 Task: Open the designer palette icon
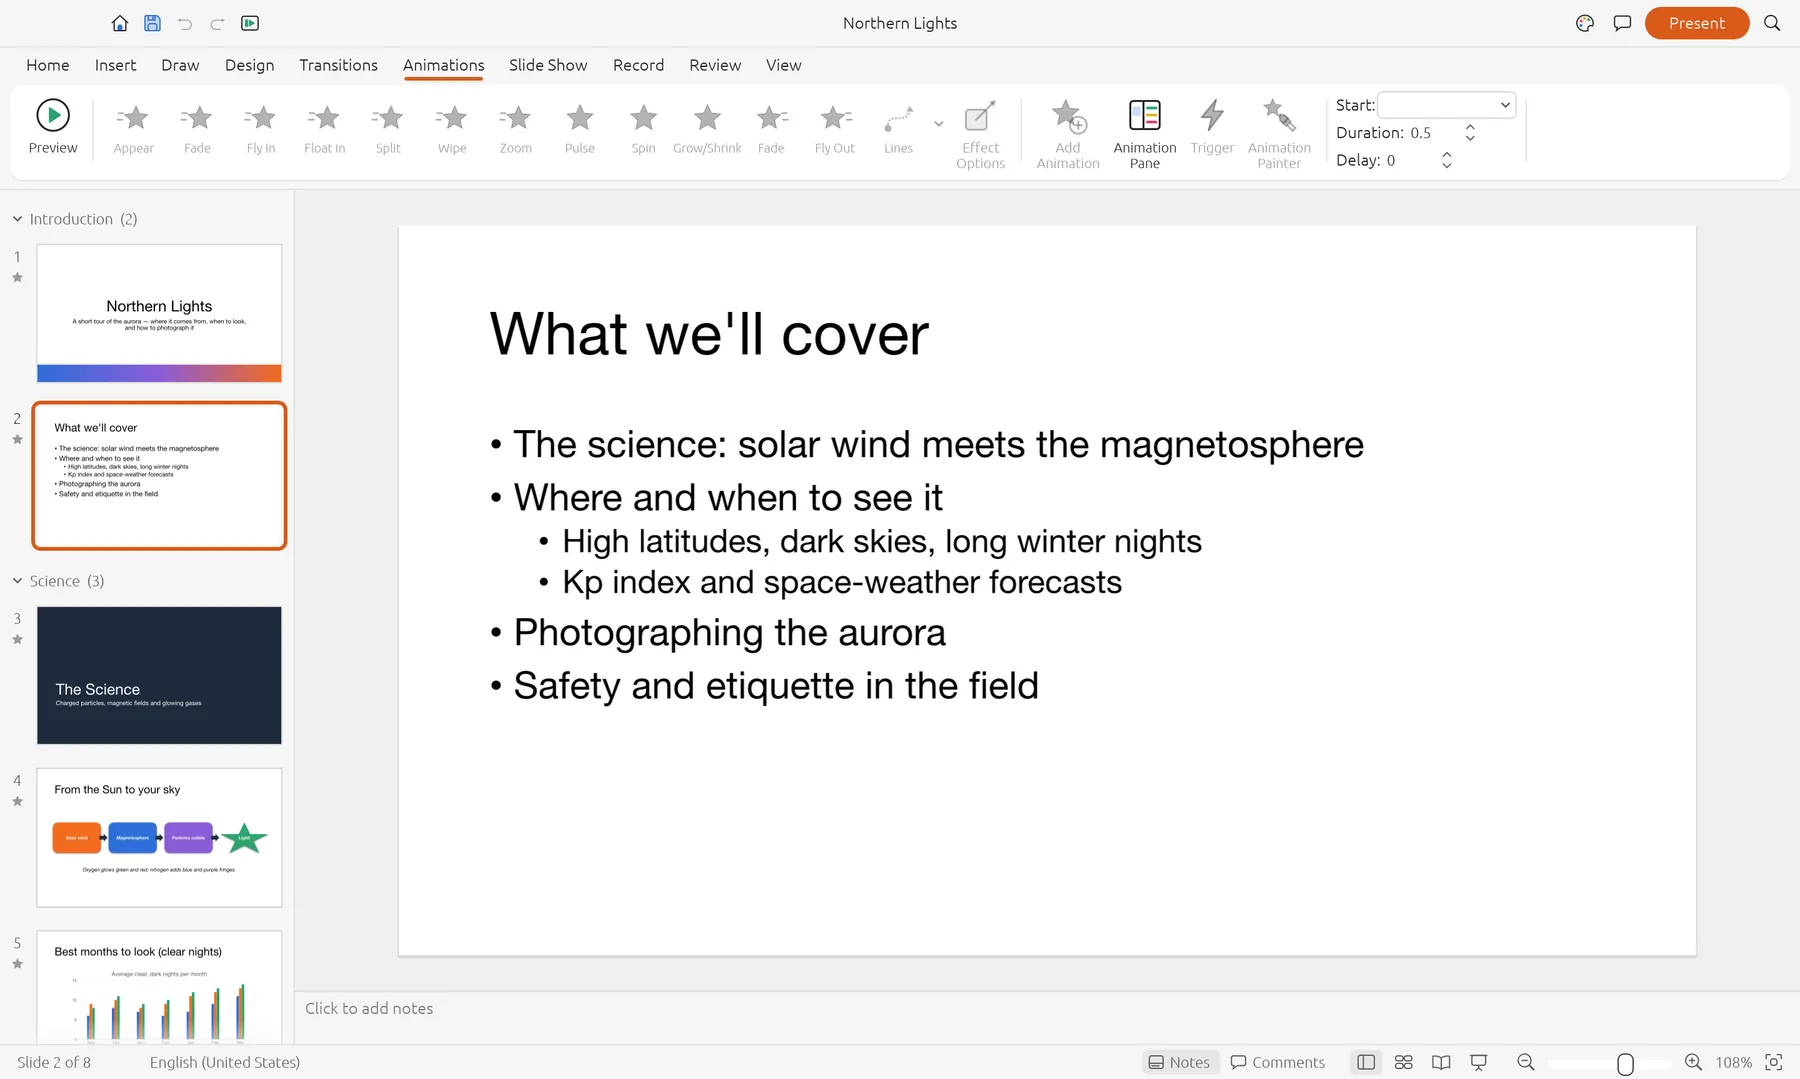tap(1584, 23)
